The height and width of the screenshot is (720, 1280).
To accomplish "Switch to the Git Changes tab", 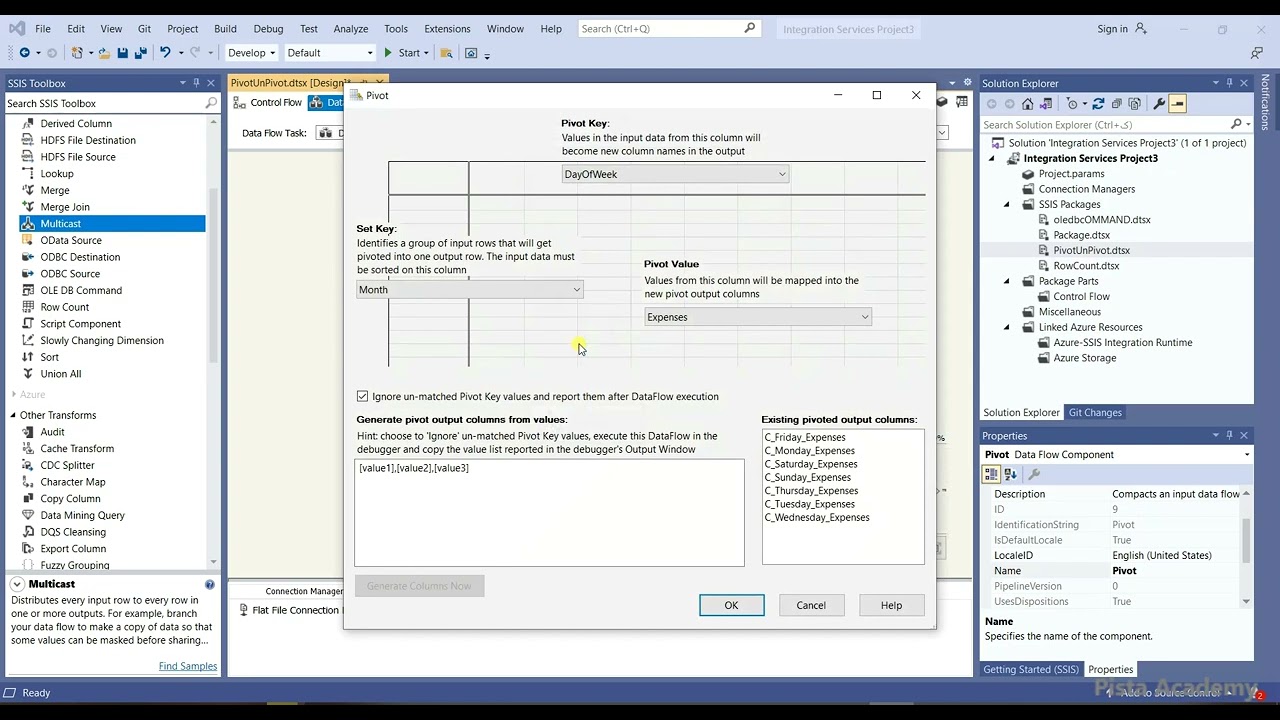I will (1095, 413).
